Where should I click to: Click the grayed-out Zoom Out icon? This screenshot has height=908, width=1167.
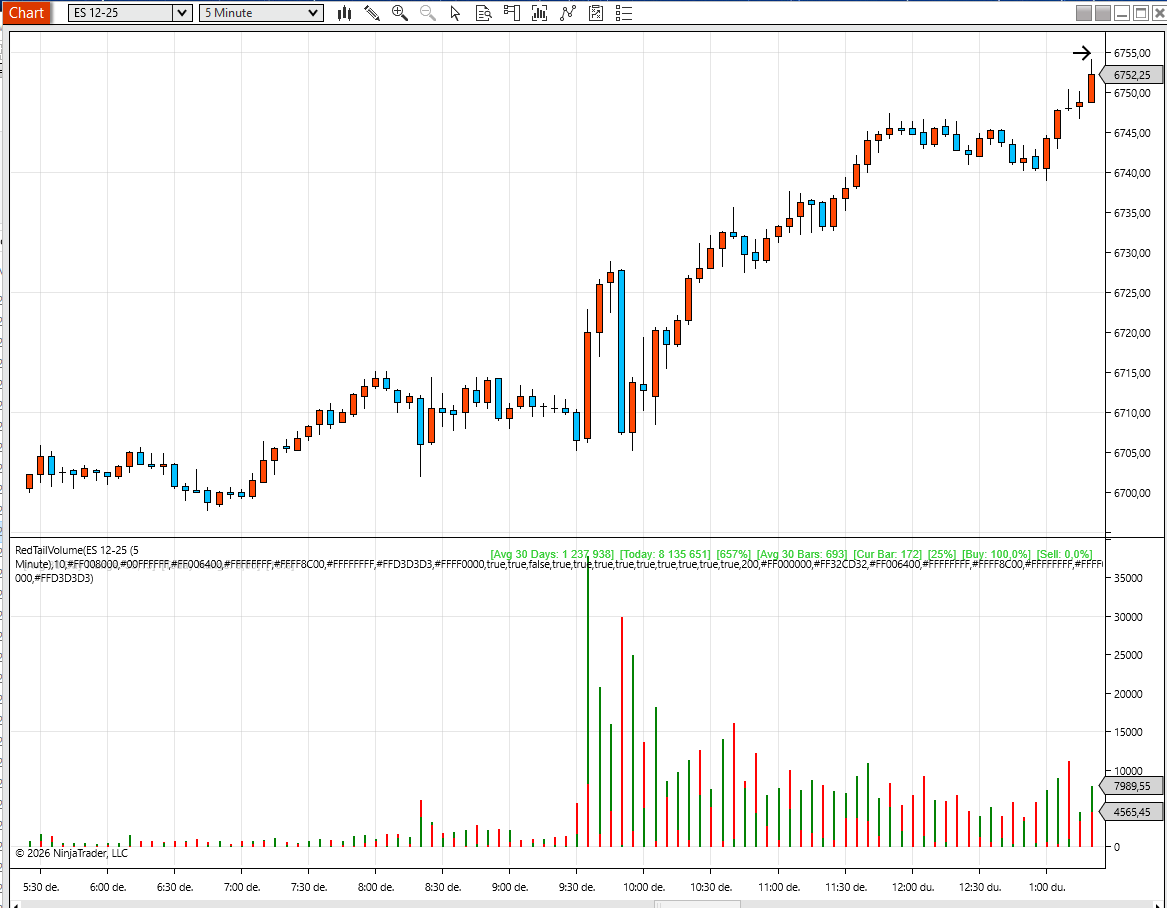[427, 13]
